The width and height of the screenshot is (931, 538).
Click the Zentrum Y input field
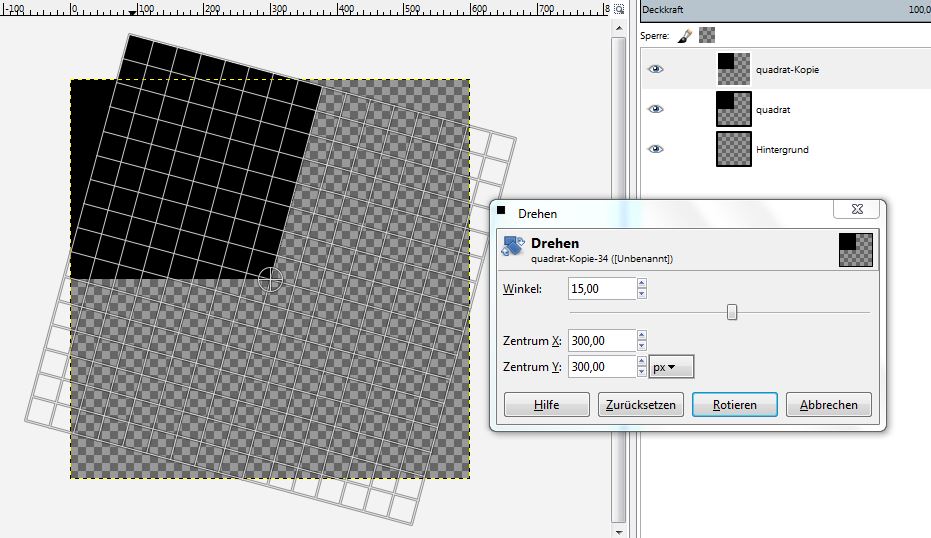(600, 367)
